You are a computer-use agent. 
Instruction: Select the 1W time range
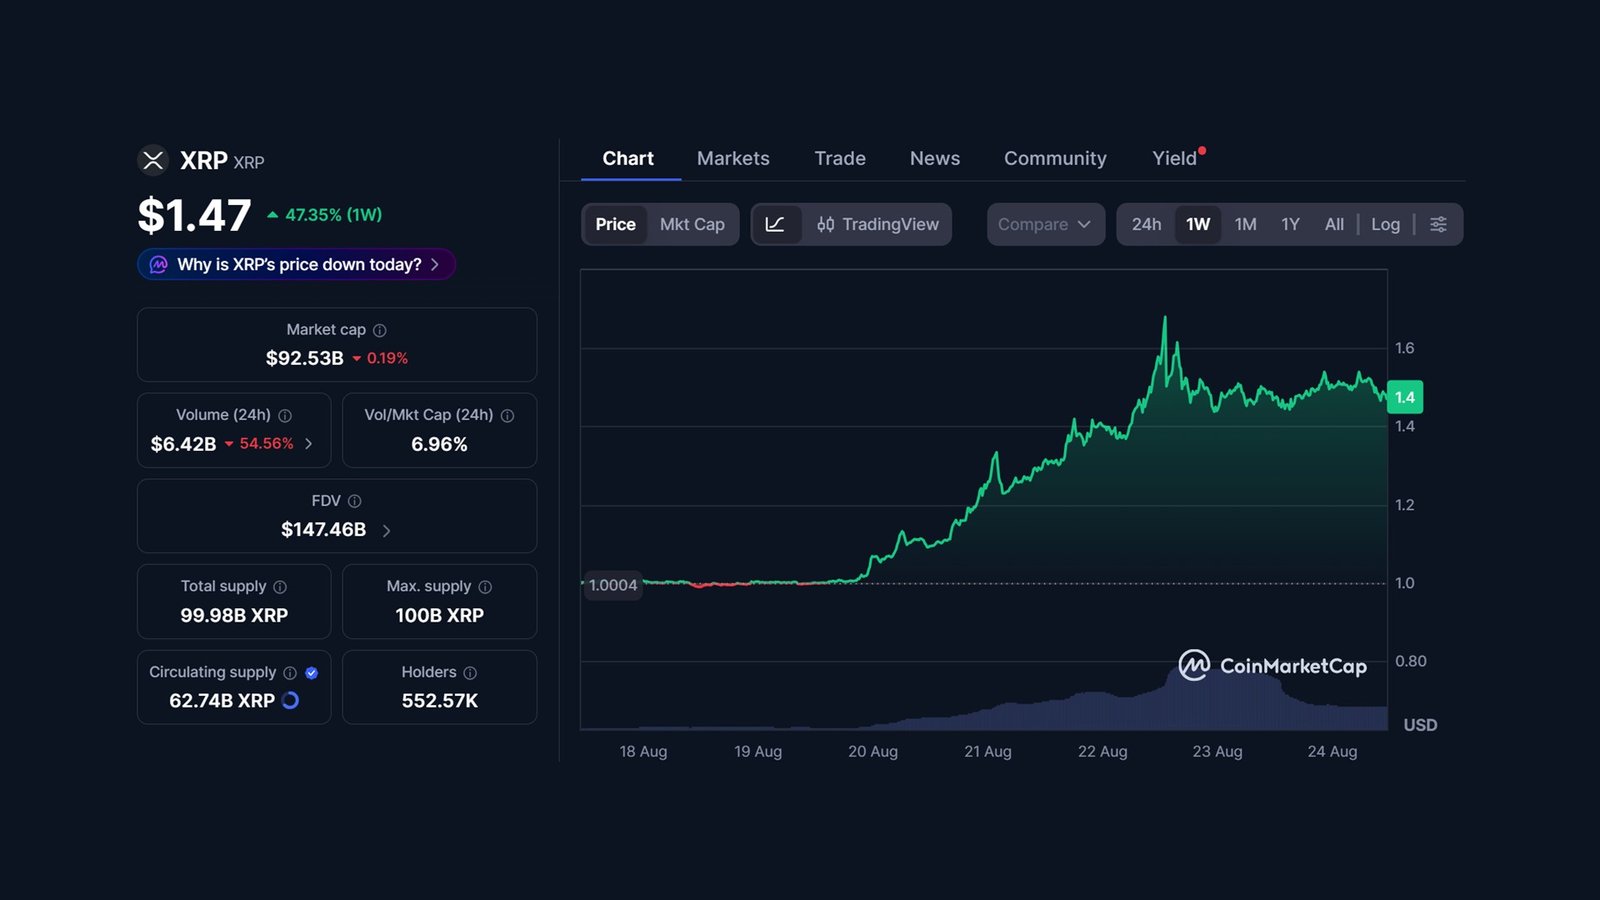tap(1198, 224)
